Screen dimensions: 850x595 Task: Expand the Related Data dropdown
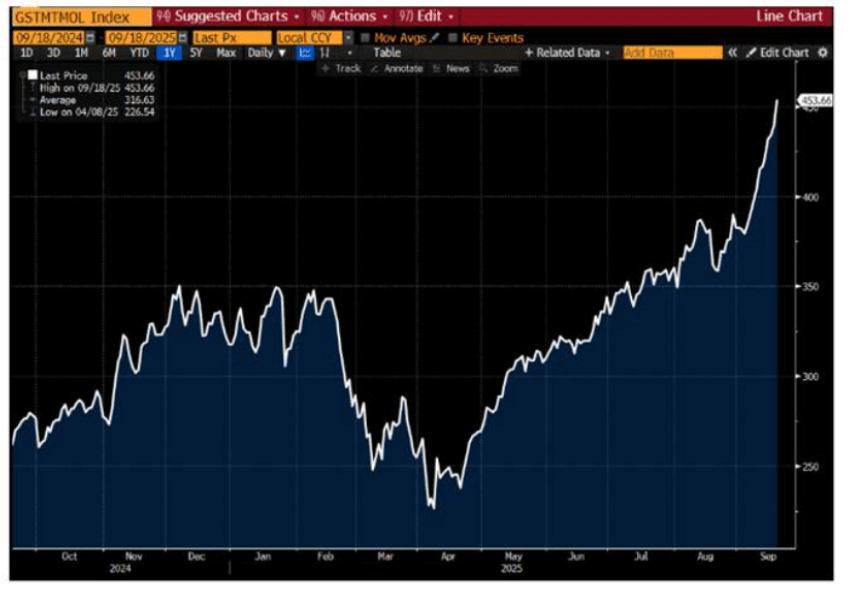click(x=567, y=53)
